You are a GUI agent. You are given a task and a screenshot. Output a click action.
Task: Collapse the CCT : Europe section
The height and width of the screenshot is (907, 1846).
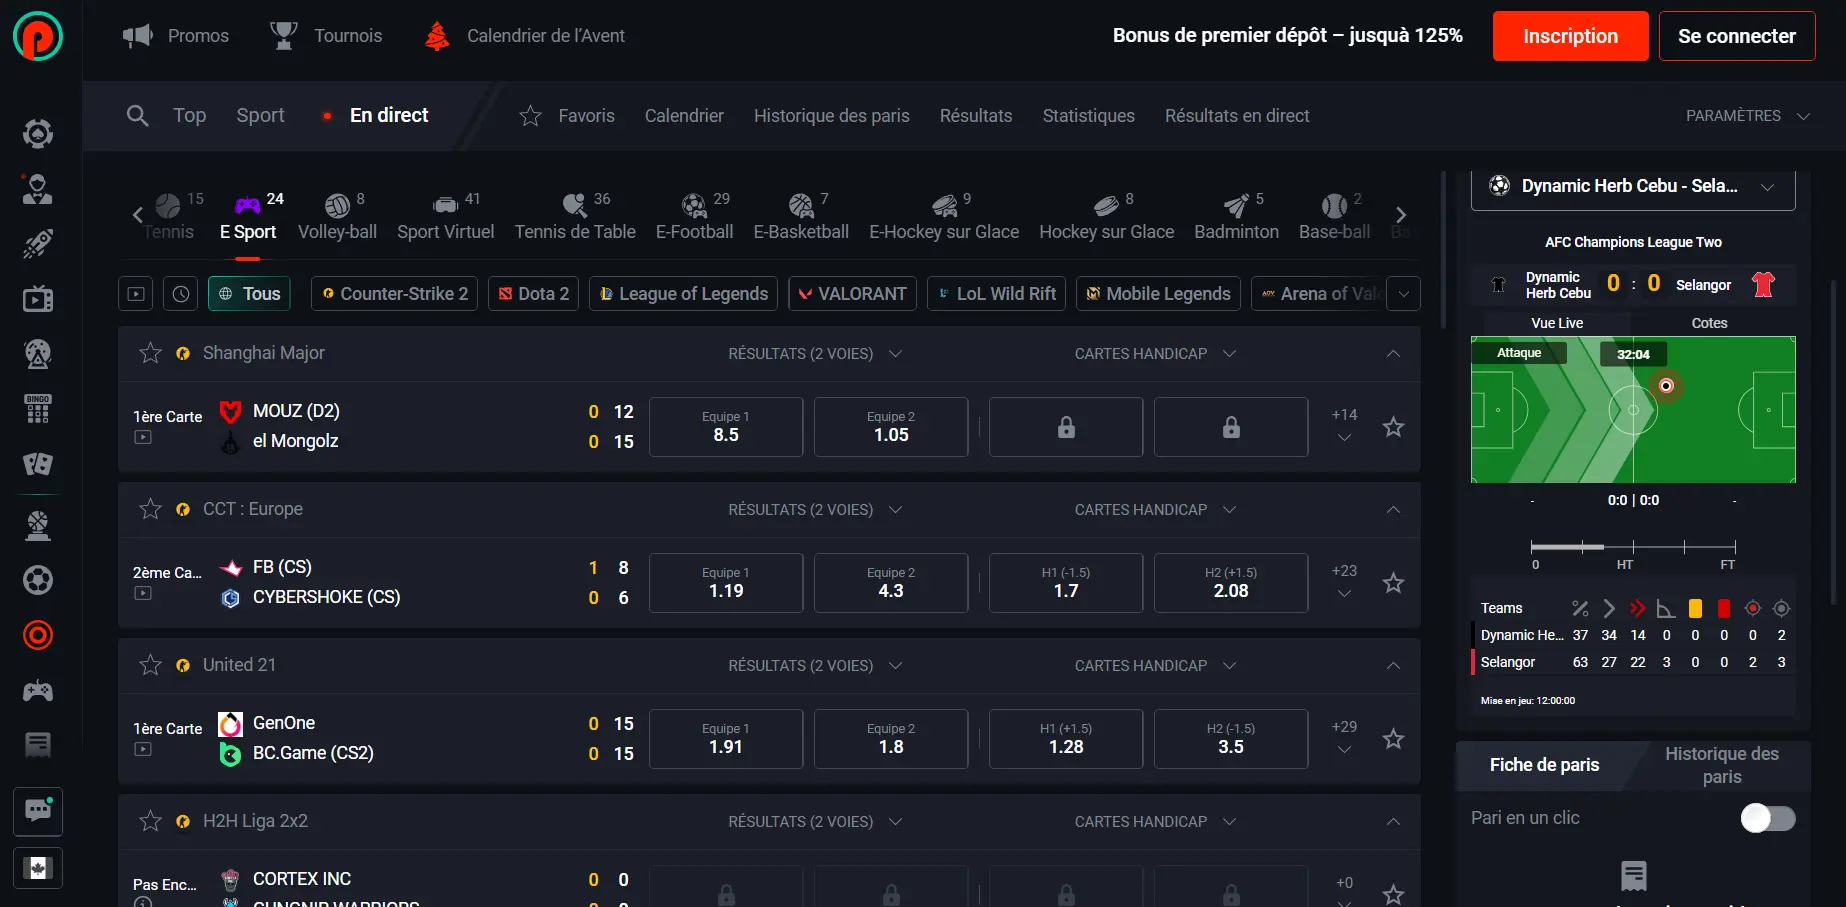pos(1393,510)
